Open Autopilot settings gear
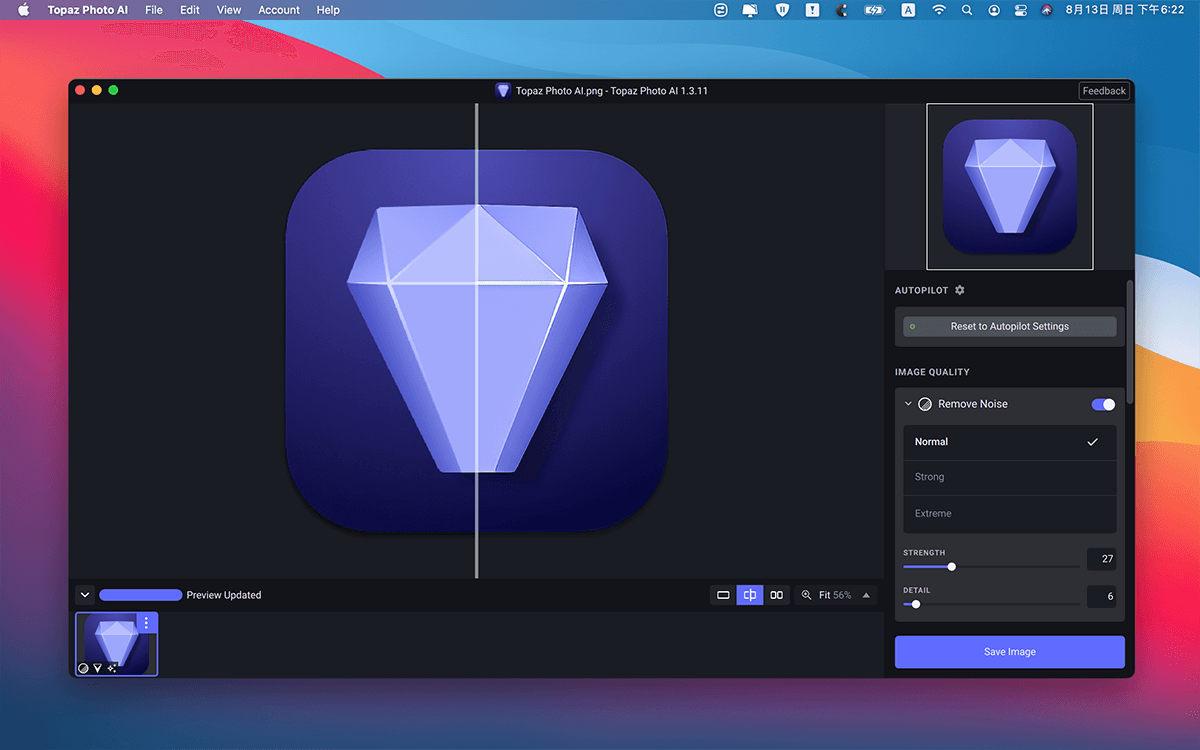1200x750 pixels. 960,290
